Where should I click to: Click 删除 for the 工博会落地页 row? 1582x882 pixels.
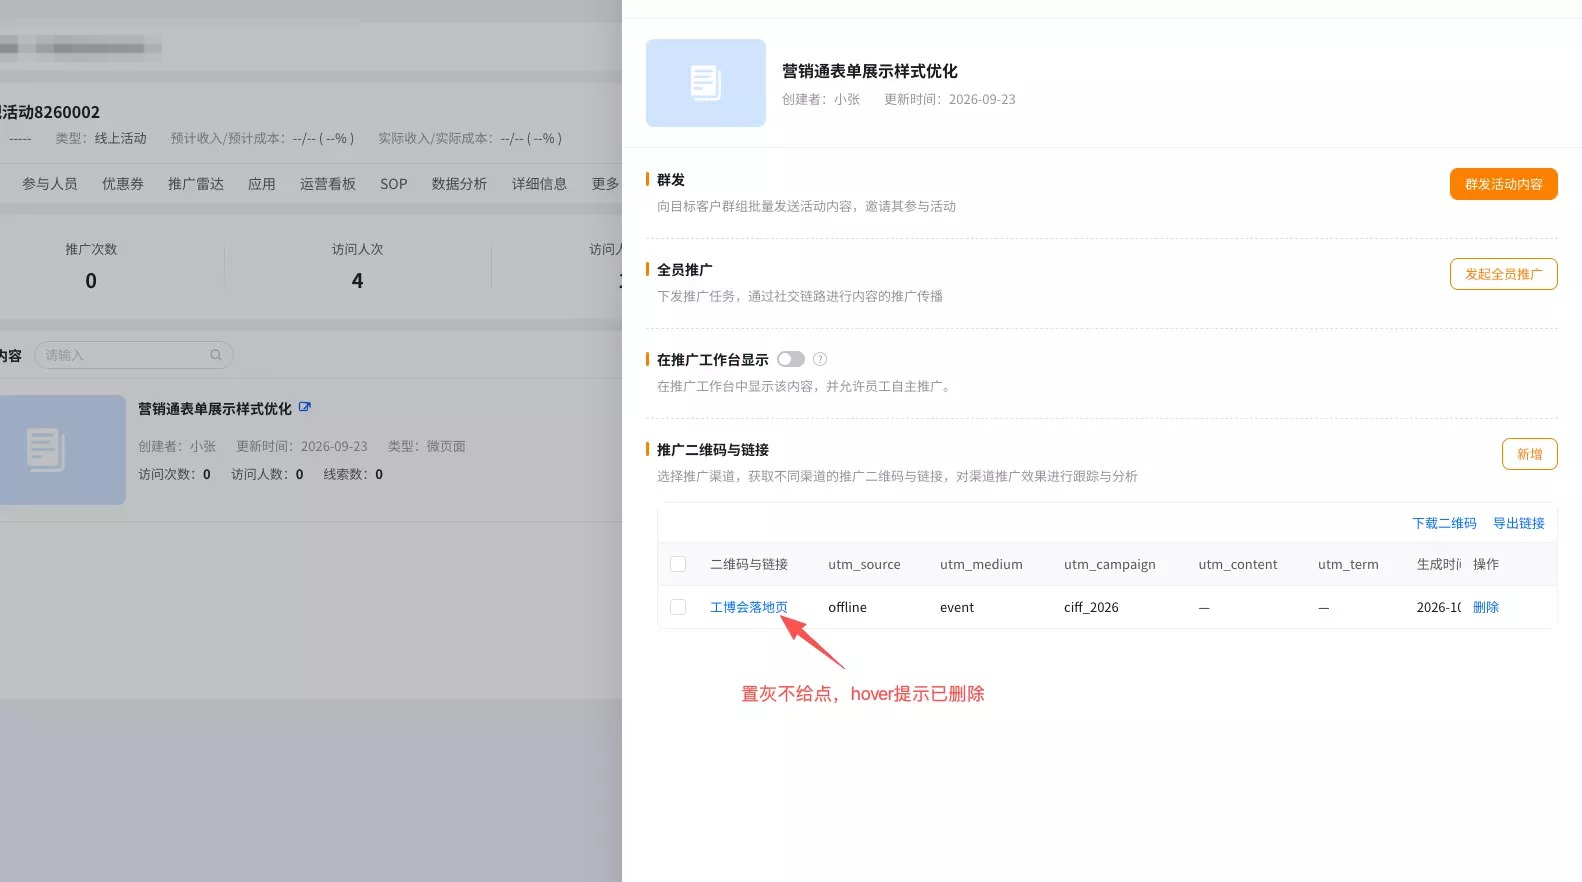pos(1486,607)
